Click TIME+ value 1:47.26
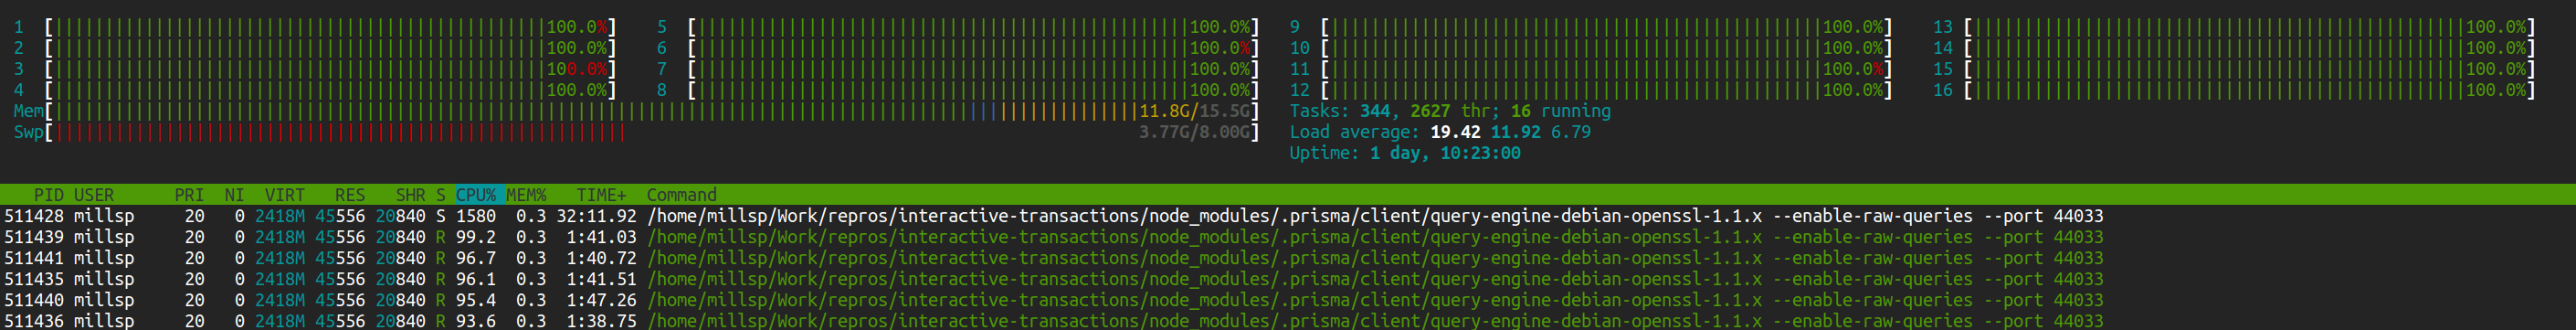This screenshot has height=330, width=2576. (x=602, y=300)
